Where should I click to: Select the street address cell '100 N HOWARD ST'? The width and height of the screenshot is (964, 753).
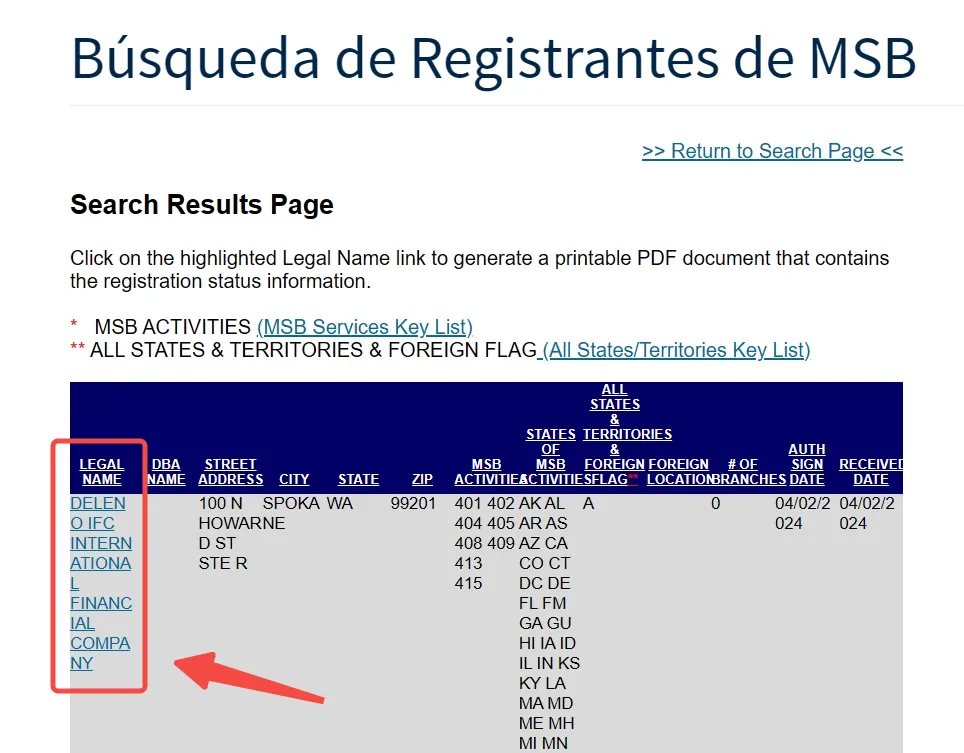[x=231, y=533]
